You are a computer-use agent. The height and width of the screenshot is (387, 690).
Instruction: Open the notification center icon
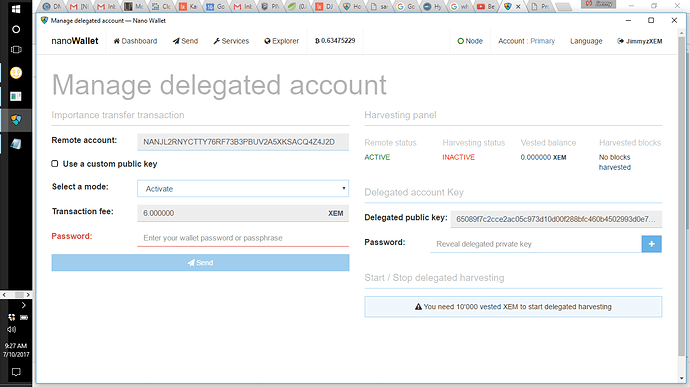pos(16,372)
